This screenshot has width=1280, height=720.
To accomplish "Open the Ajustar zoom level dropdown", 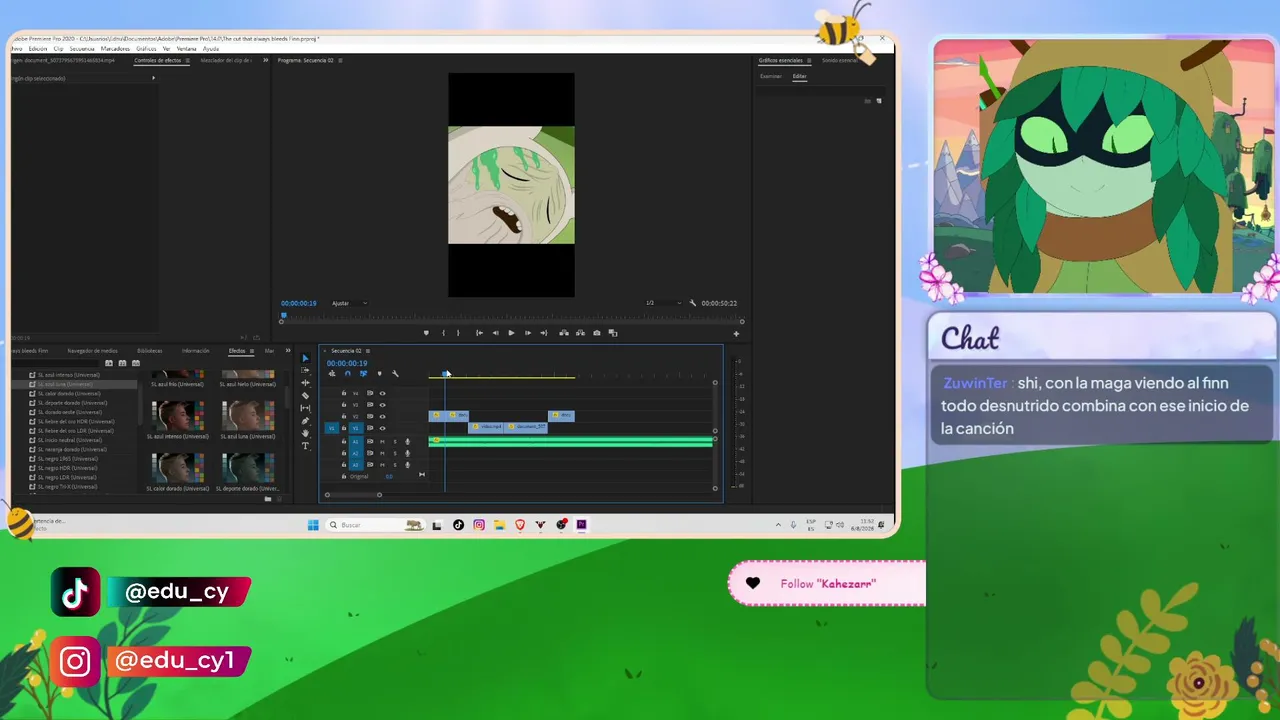I will point(349,303).
